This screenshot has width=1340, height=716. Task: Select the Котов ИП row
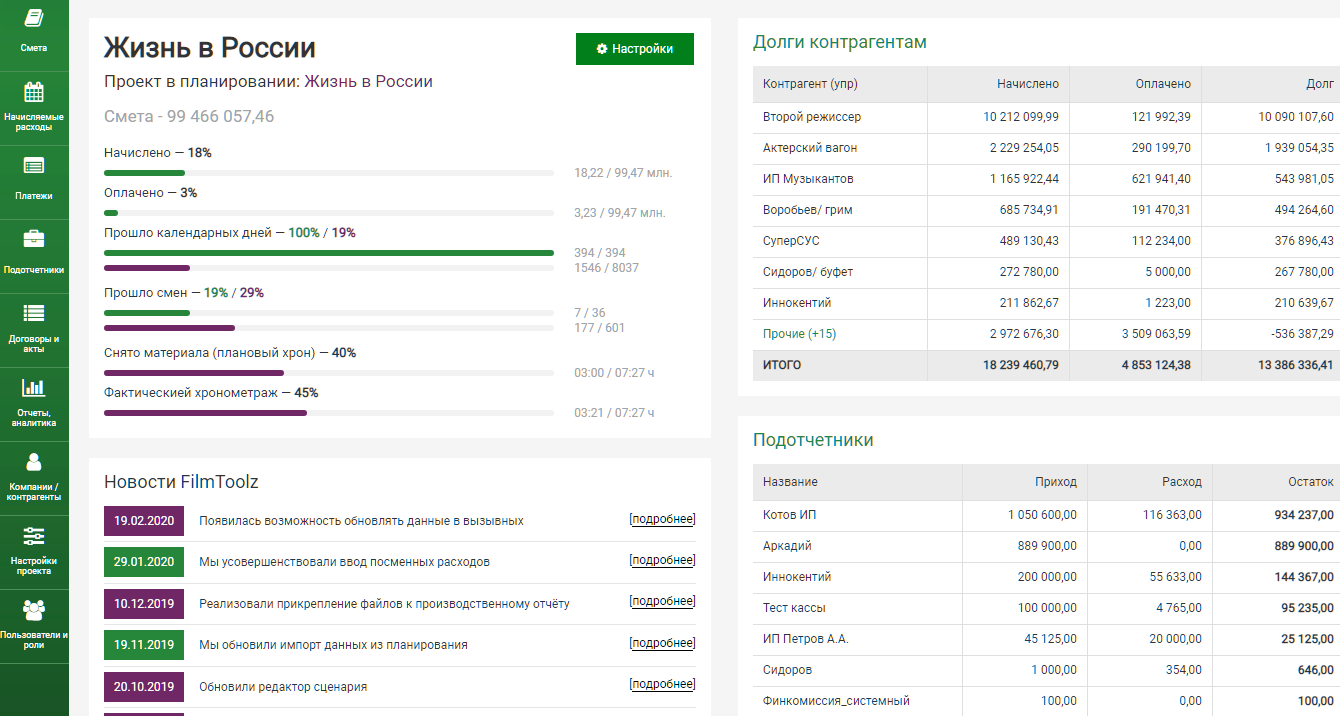pyautogui.click(x=1046, y=515)
